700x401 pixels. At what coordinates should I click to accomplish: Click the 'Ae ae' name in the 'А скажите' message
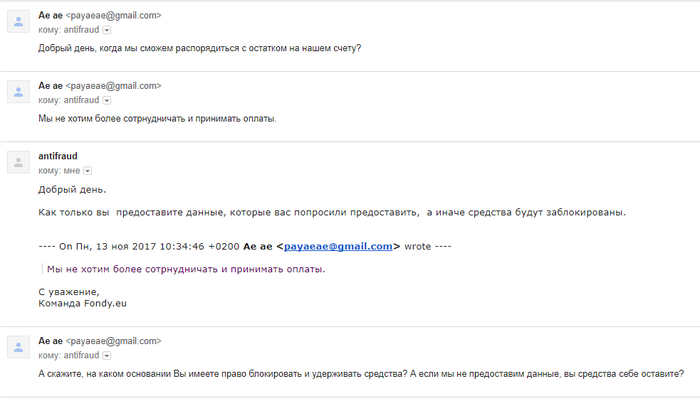coord(50,341)
